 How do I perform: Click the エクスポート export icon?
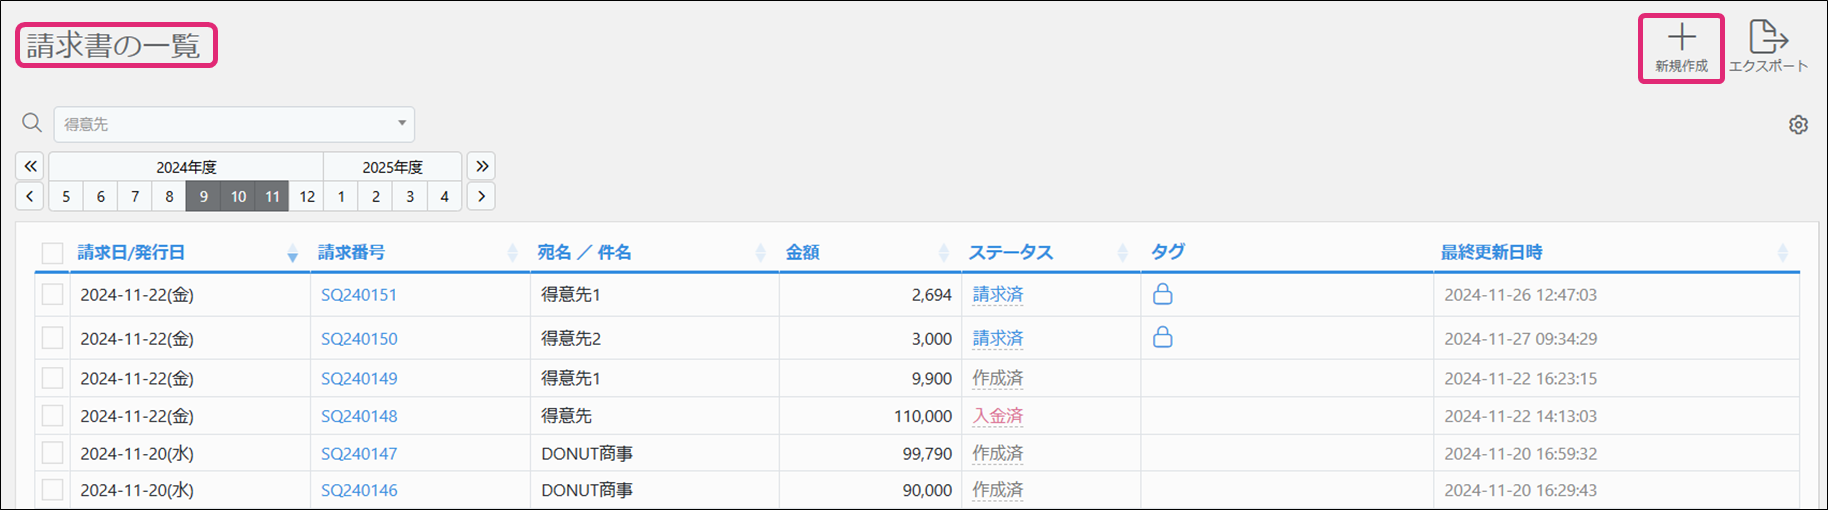[1767, 37]
